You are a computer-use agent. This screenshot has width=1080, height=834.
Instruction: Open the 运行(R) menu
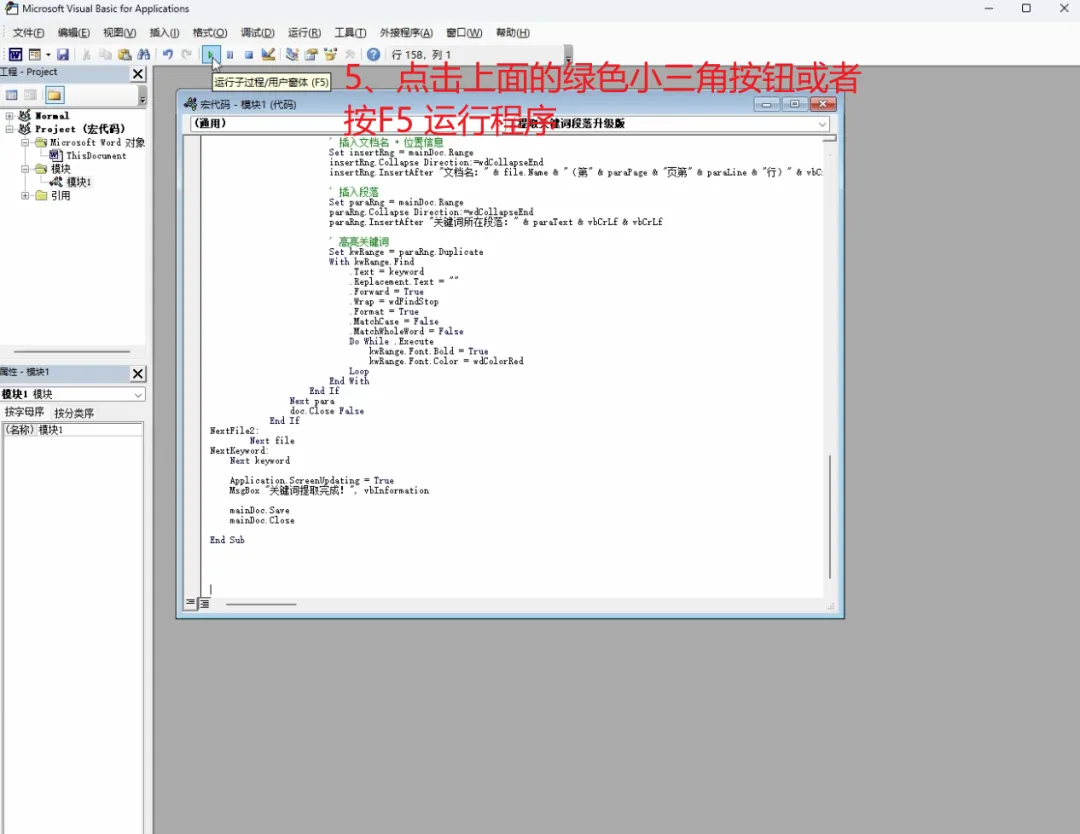[304, 32]
